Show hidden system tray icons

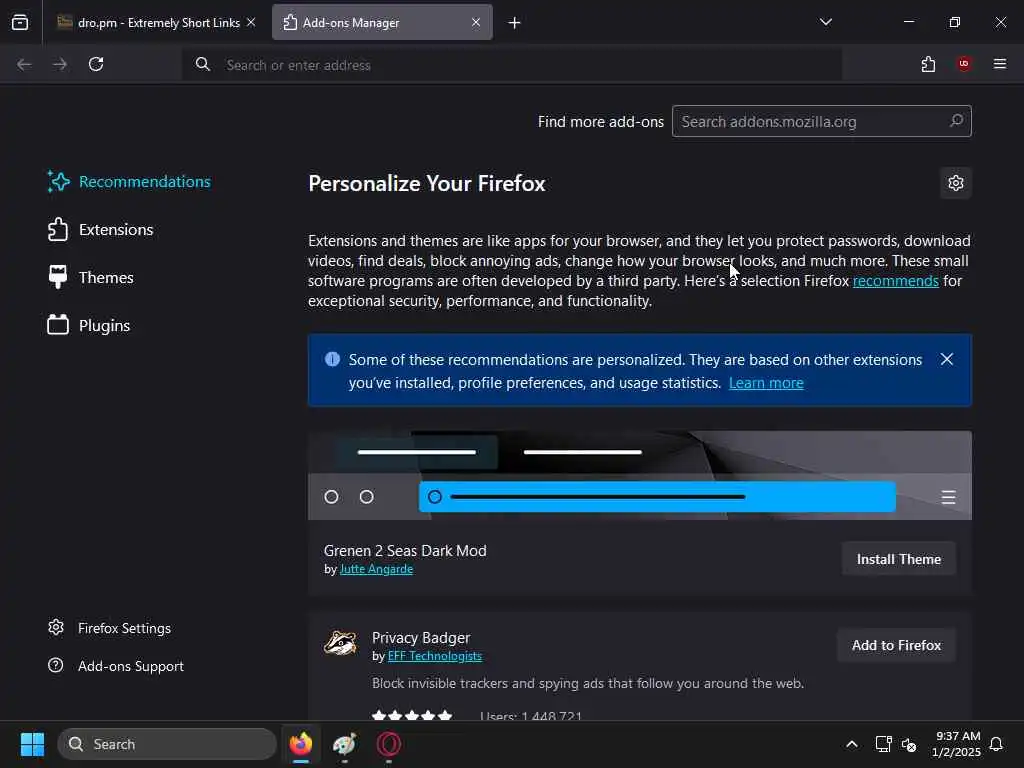(852, 744)
